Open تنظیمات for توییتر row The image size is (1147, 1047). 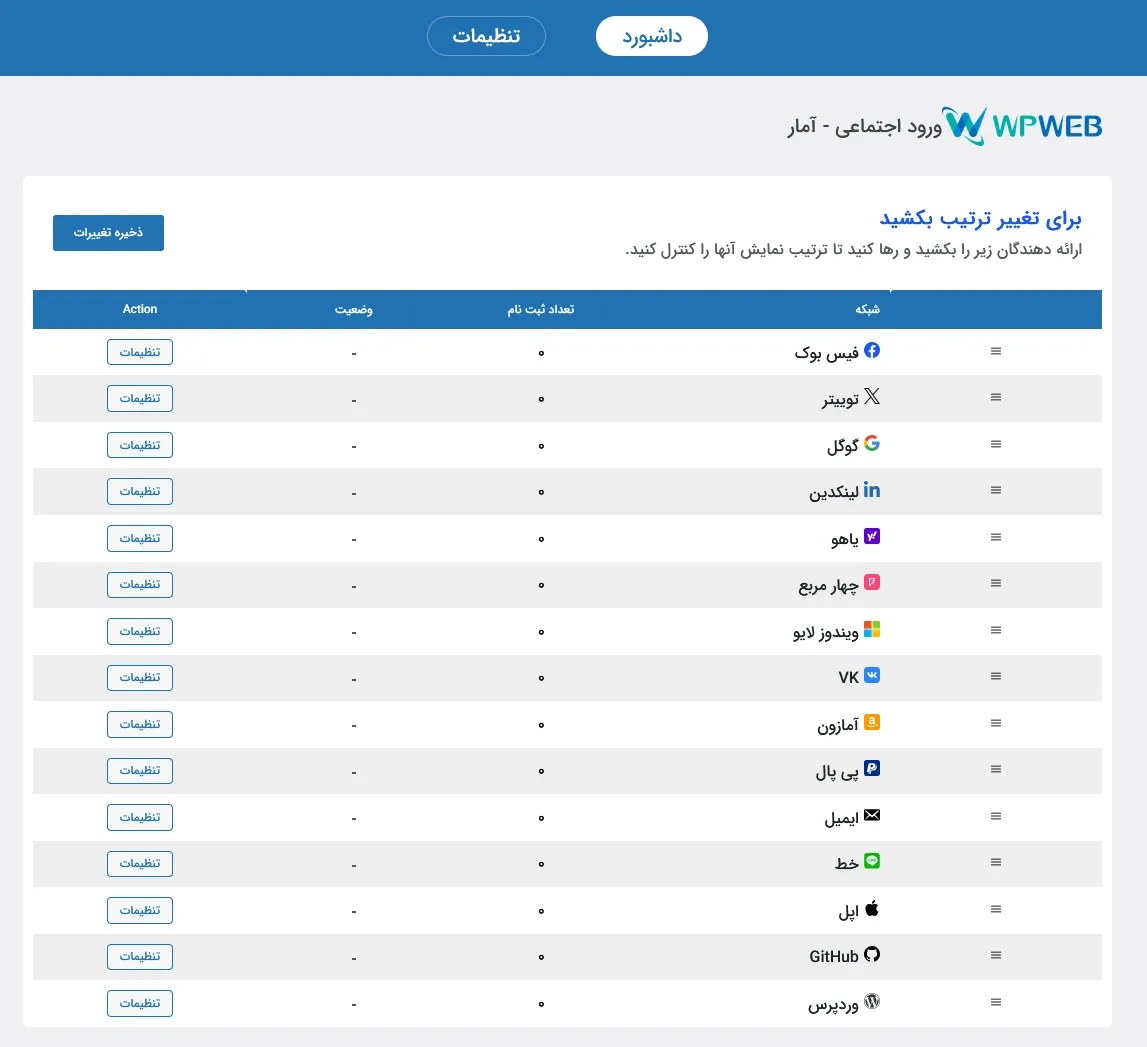(x=140, y=398)
